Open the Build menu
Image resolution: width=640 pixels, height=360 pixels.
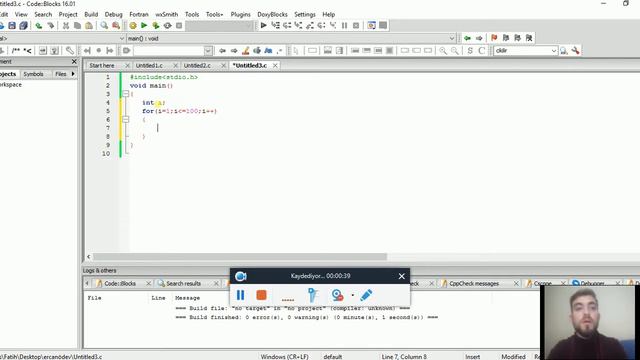91,14
